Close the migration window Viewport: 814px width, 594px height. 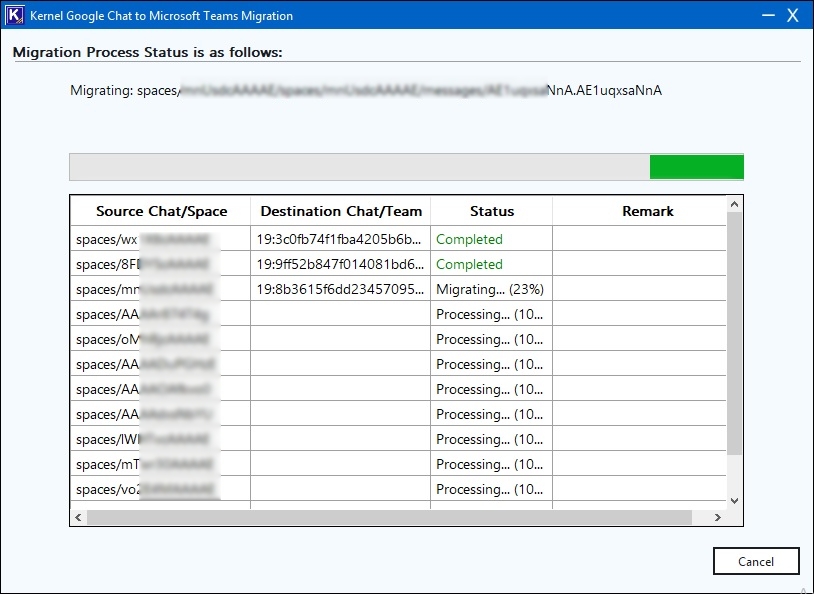(x=793, y=15)
